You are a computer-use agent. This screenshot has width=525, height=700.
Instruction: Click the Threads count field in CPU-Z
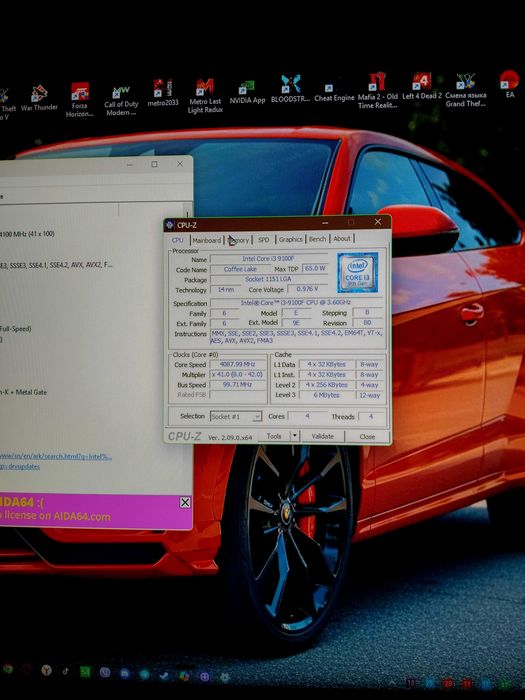coord(371,417)
